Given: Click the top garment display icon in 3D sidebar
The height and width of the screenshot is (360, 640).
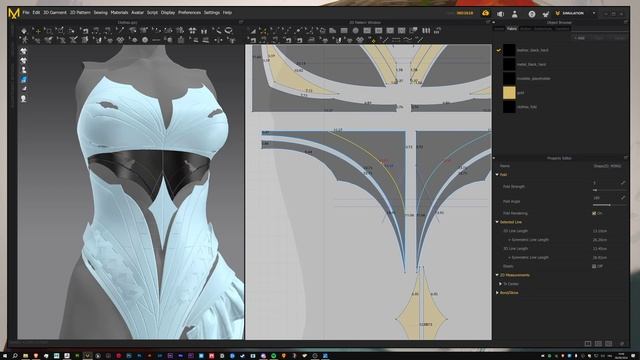Looking at the screenshot, I should click(x=24, y=51).
